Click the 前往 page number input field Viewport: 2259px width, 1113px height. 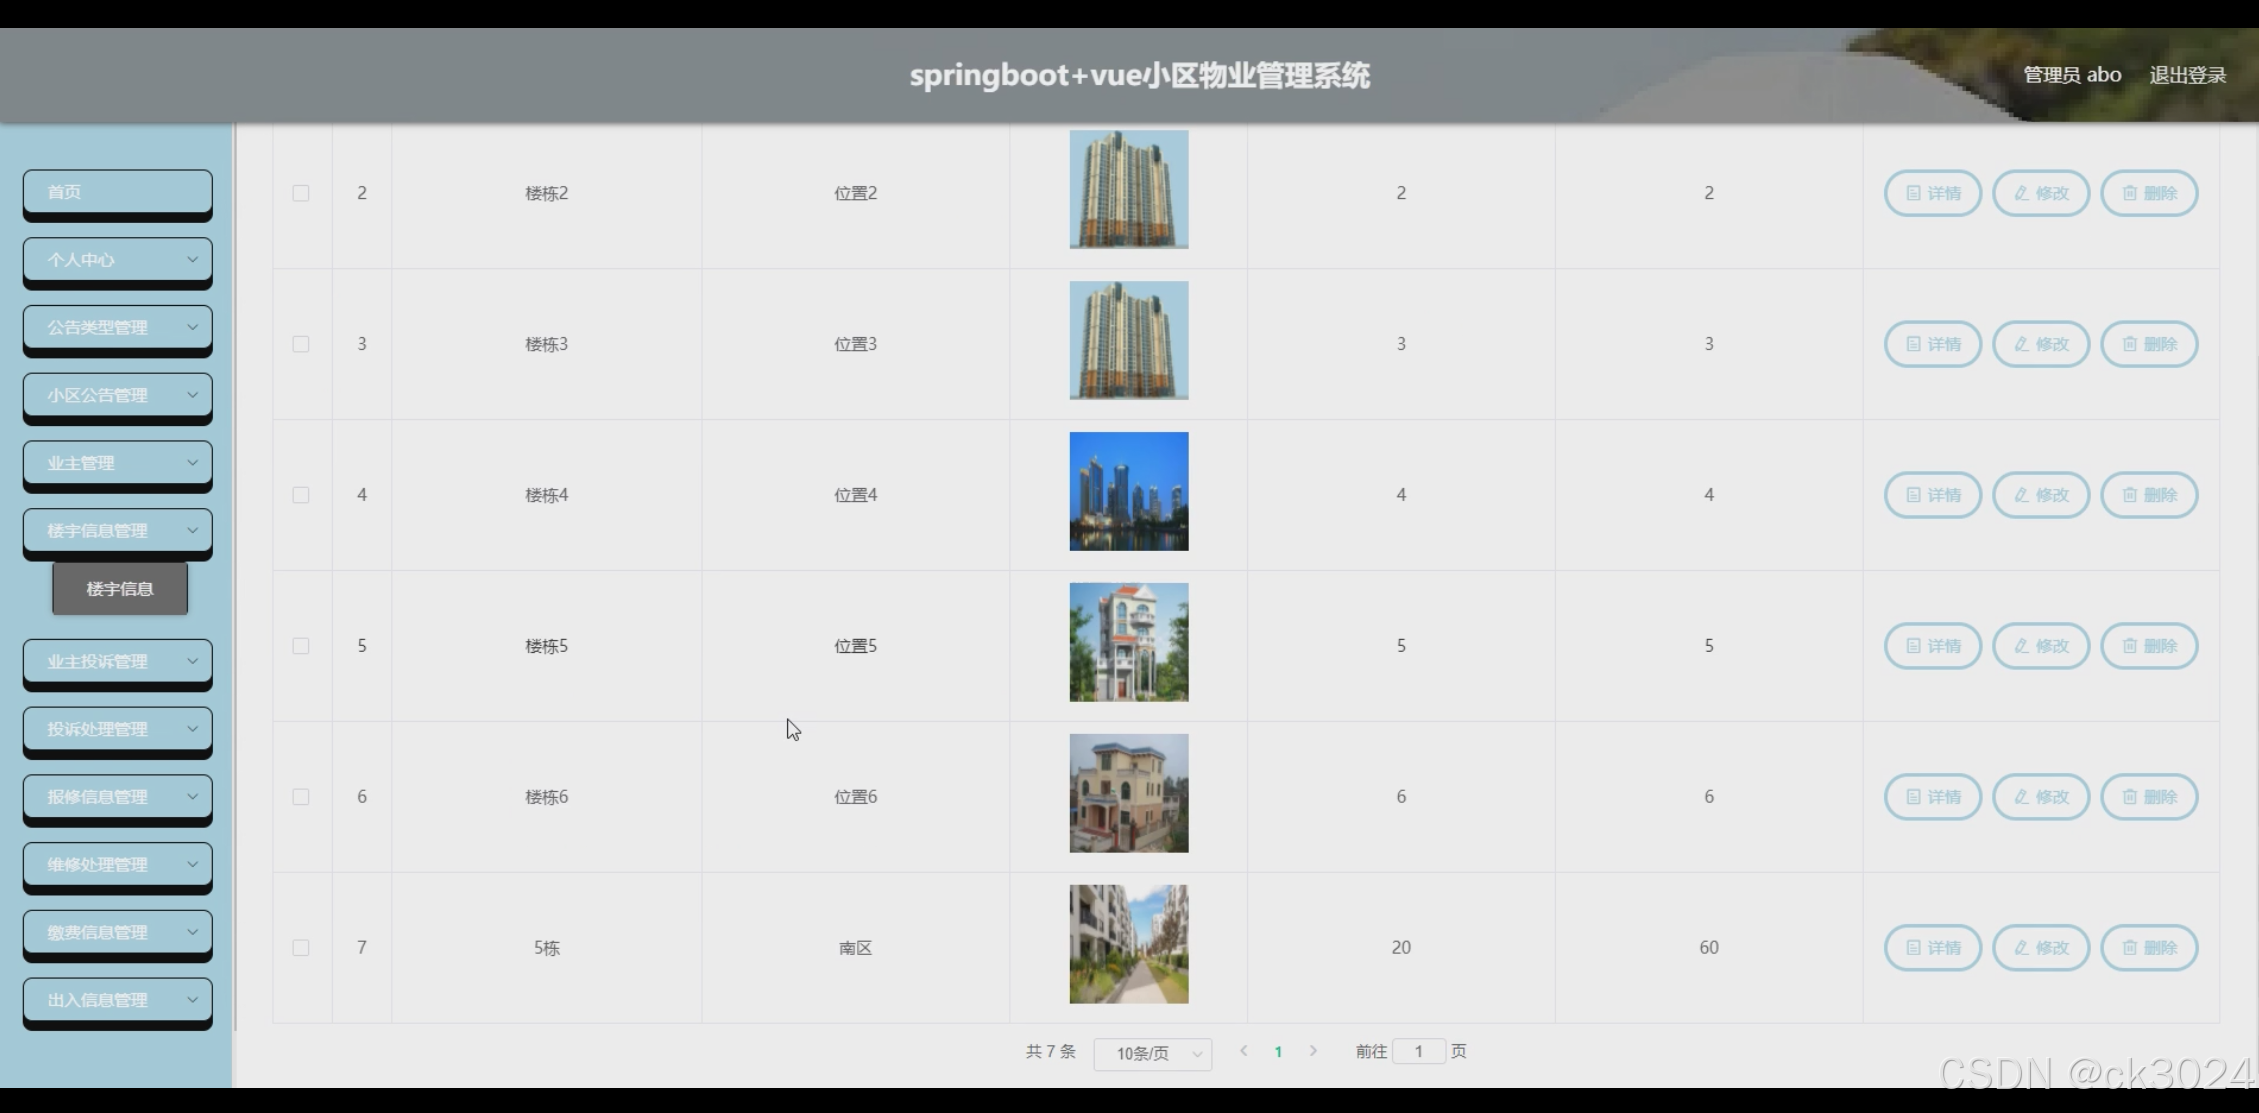tap(1418, 1051)
